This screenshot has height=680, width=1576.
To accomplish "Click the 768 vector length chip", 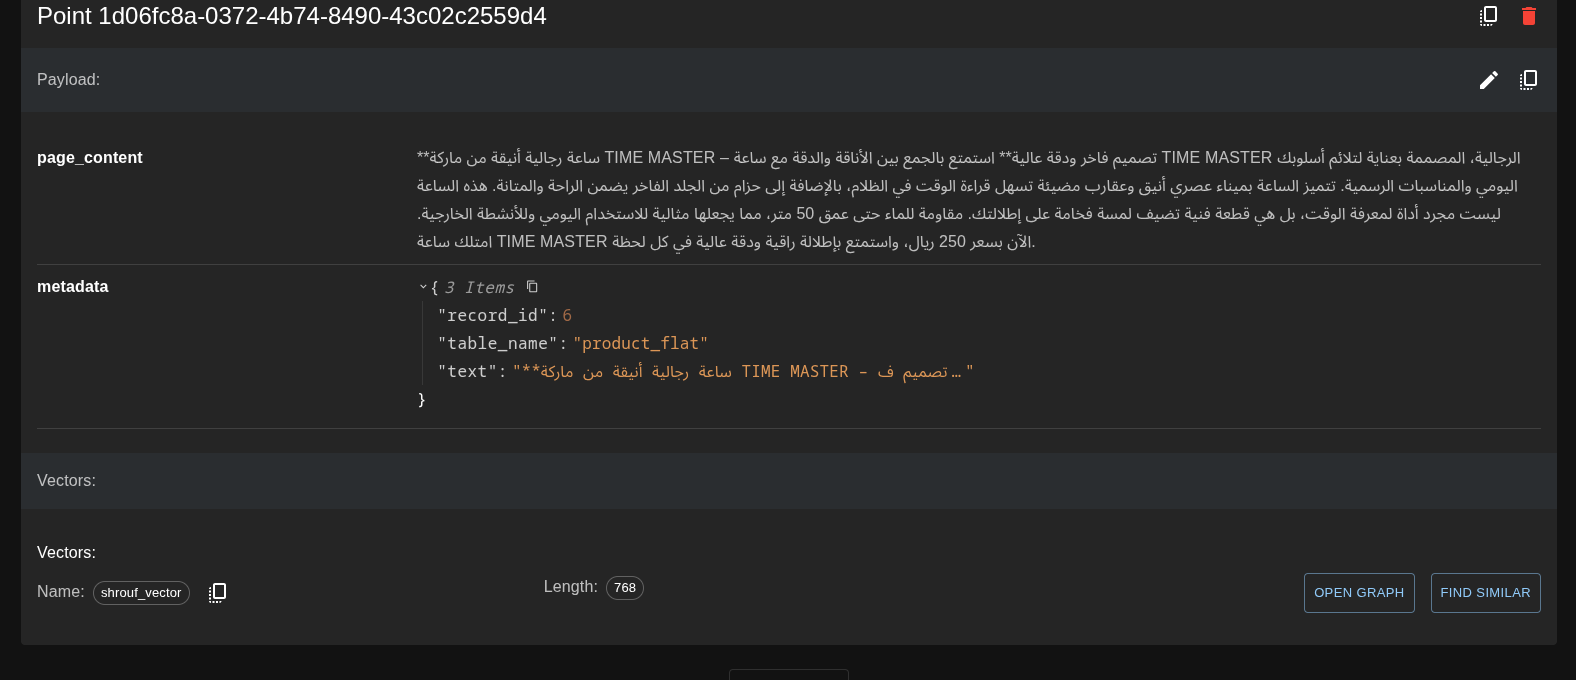I will click(x=624, y=588).
